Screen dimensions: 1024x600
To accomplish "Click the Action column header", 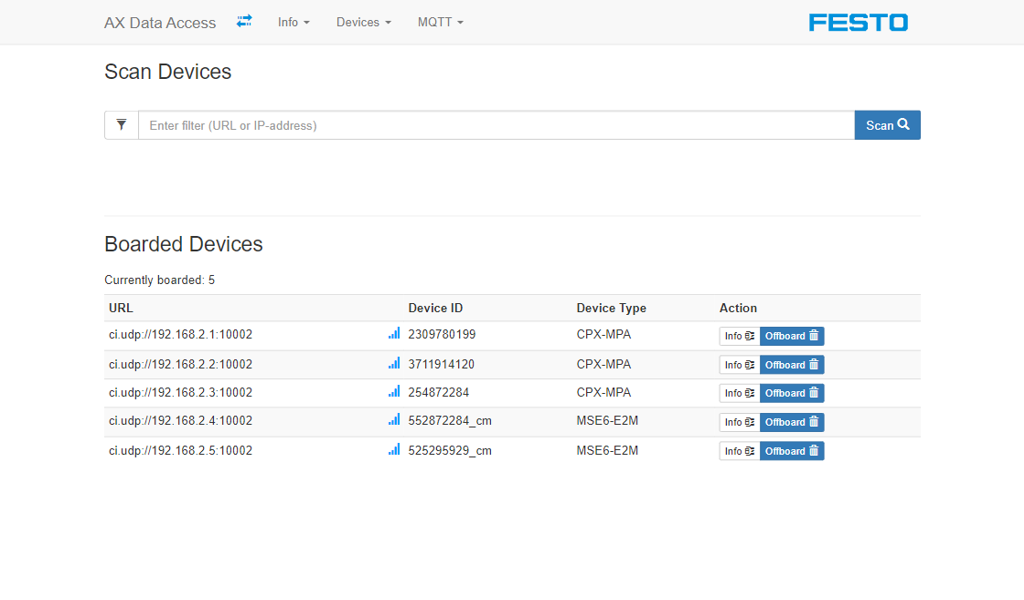I will tap(738, 308).
